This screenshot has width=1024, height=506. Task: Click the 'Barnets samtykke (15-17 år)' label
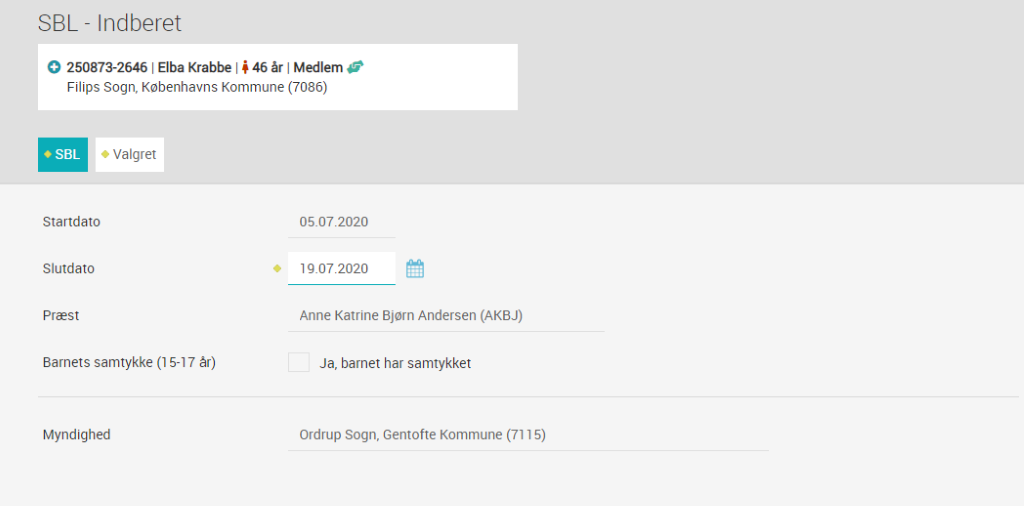129,362
